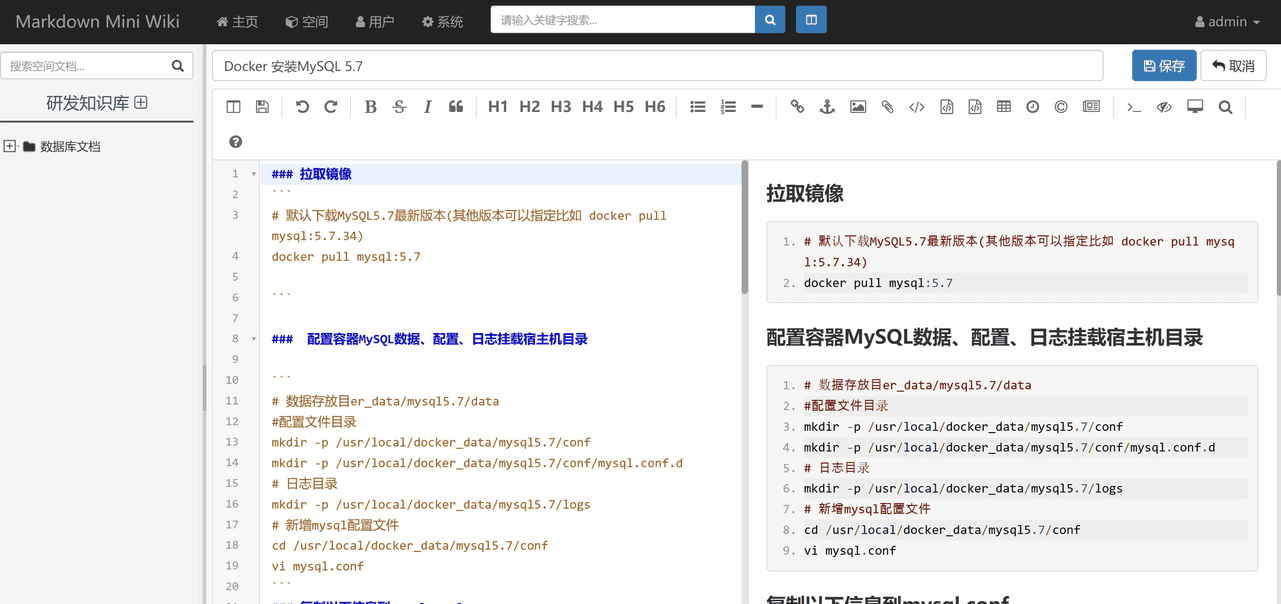Insert preformatted text block icon
This screenshot has width=1281, height=604.
click(946, 107)
